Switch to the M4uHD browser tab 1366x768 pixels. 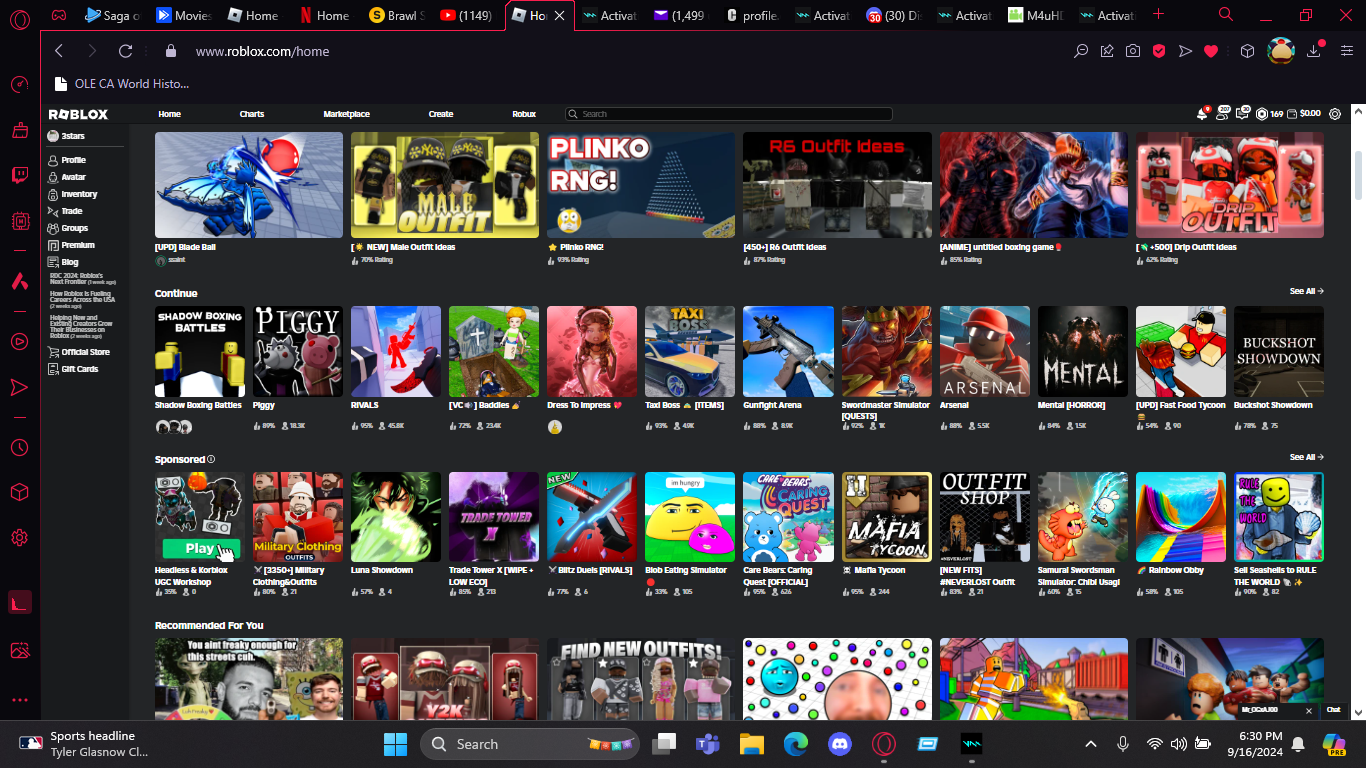click(1035, 15)
